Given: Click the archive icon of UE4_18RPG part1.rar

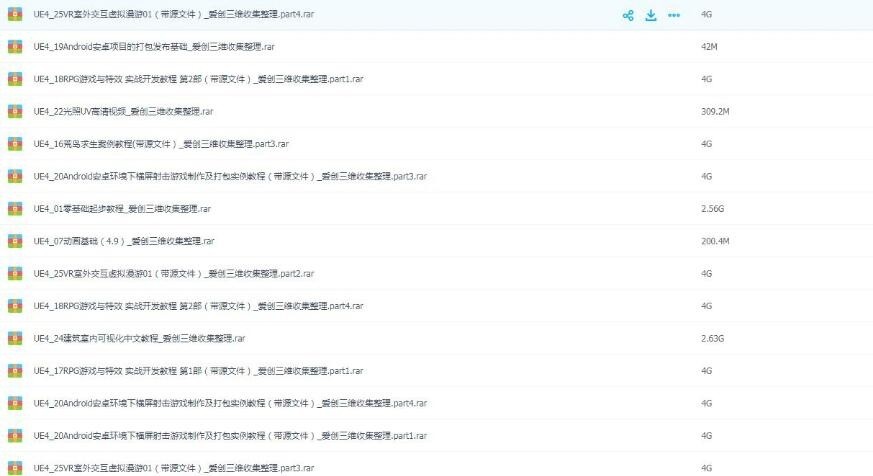Looking at the screenshot, I should pos(15,79).
